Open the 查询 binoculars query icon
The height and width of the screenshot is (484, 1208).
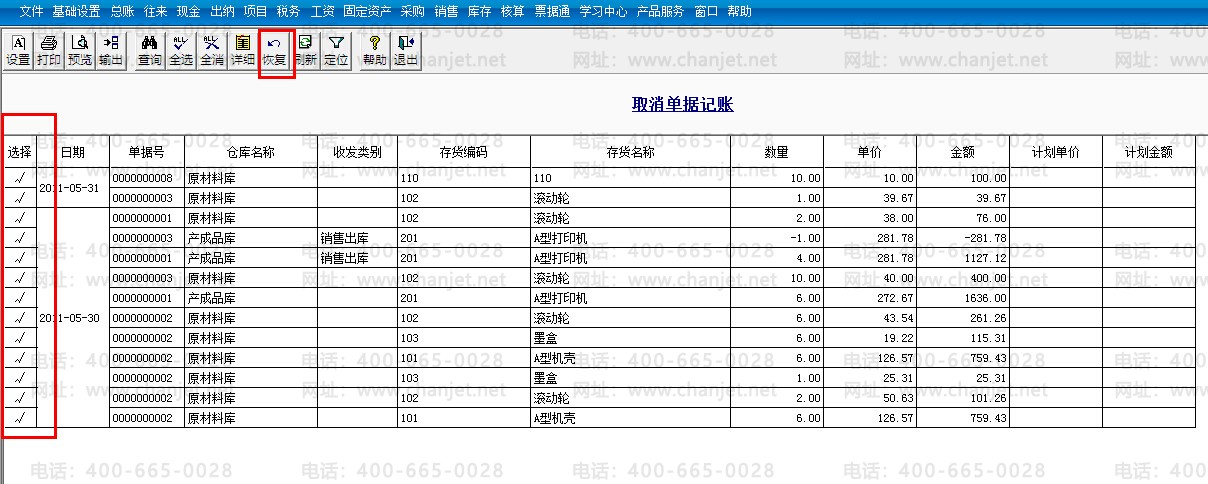pos(150,50)
